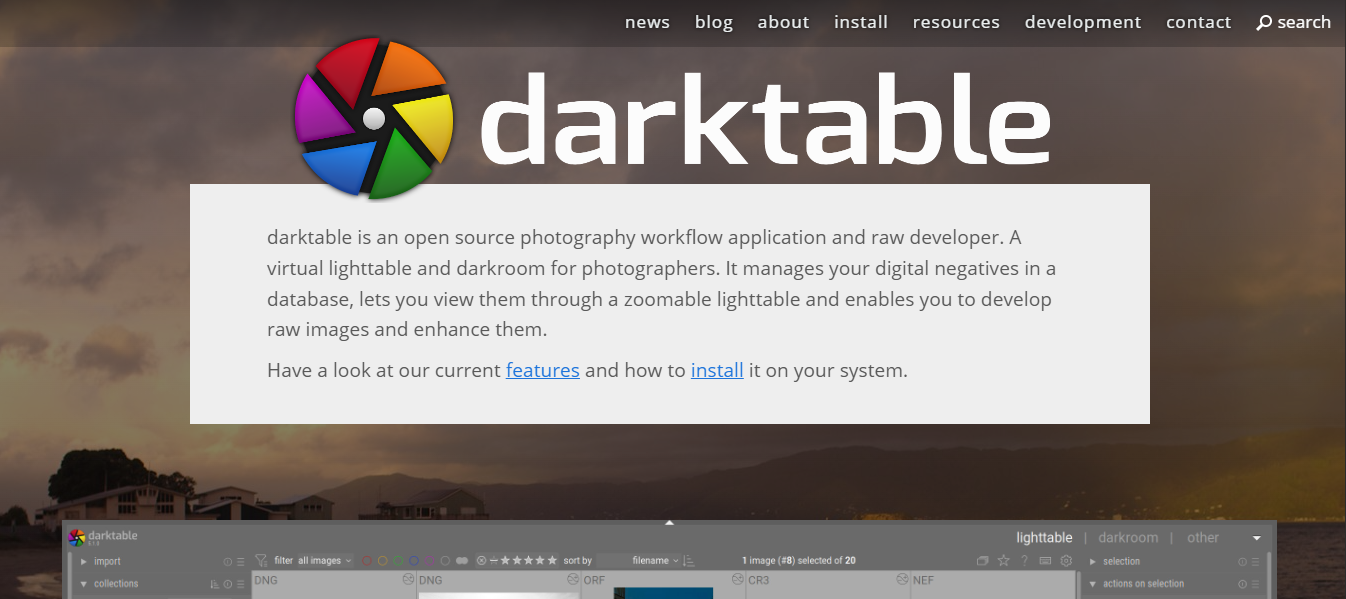Screen dimensions: 1346x599
Task: Switch to the lighttable view tab
Action: (1044, 538)
